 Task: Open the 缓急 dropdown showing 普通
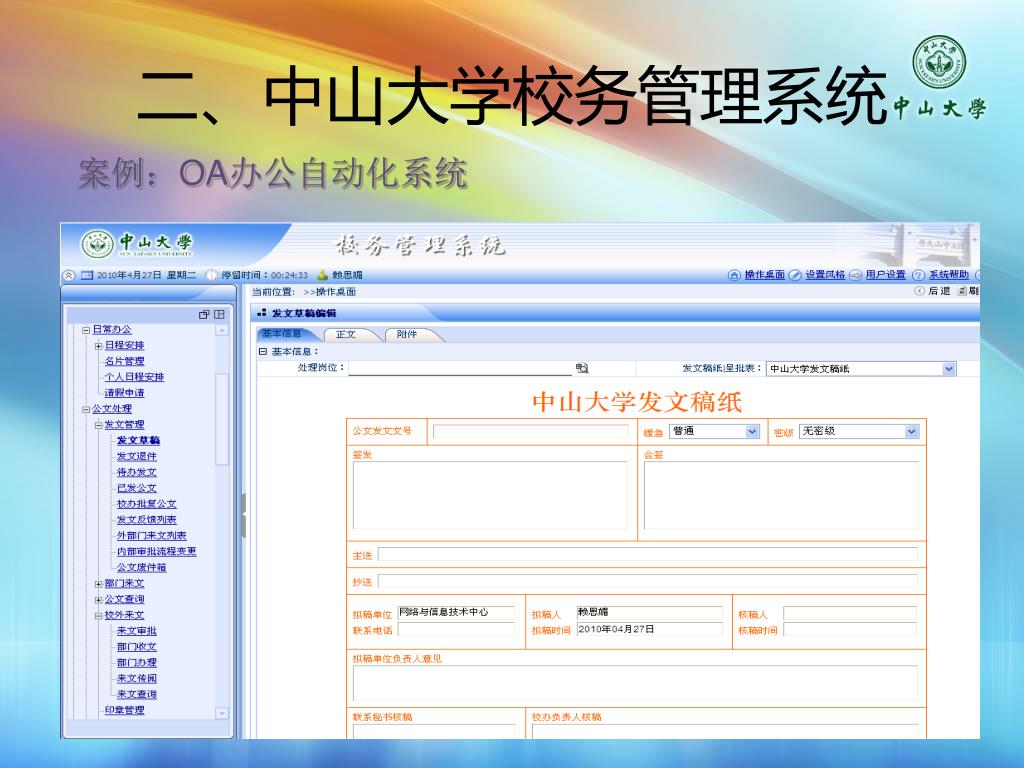[752, 432]
